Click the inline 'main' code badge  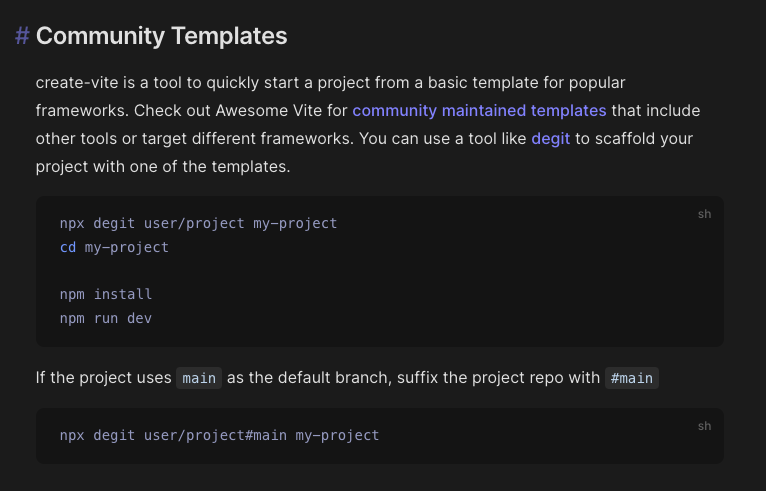[199, 379]
